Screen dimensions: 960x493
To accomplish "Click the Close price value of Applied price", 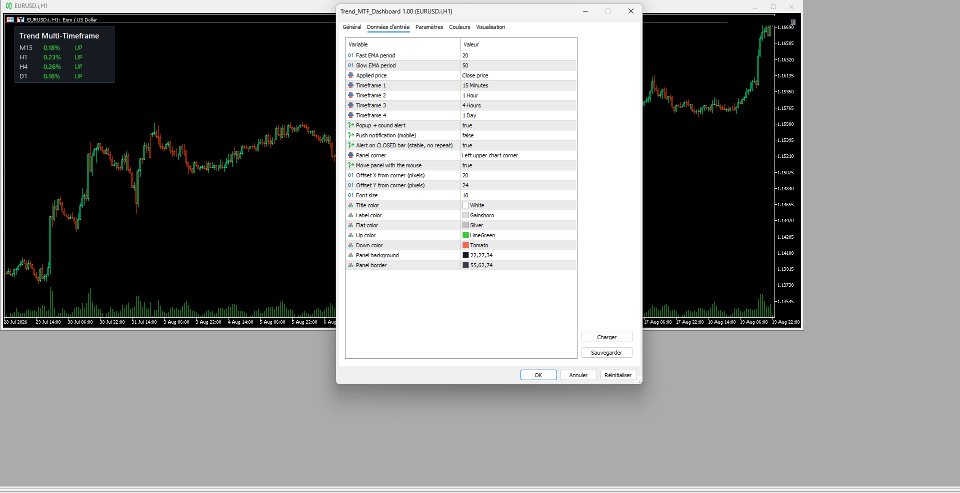I will coord(475,75).
